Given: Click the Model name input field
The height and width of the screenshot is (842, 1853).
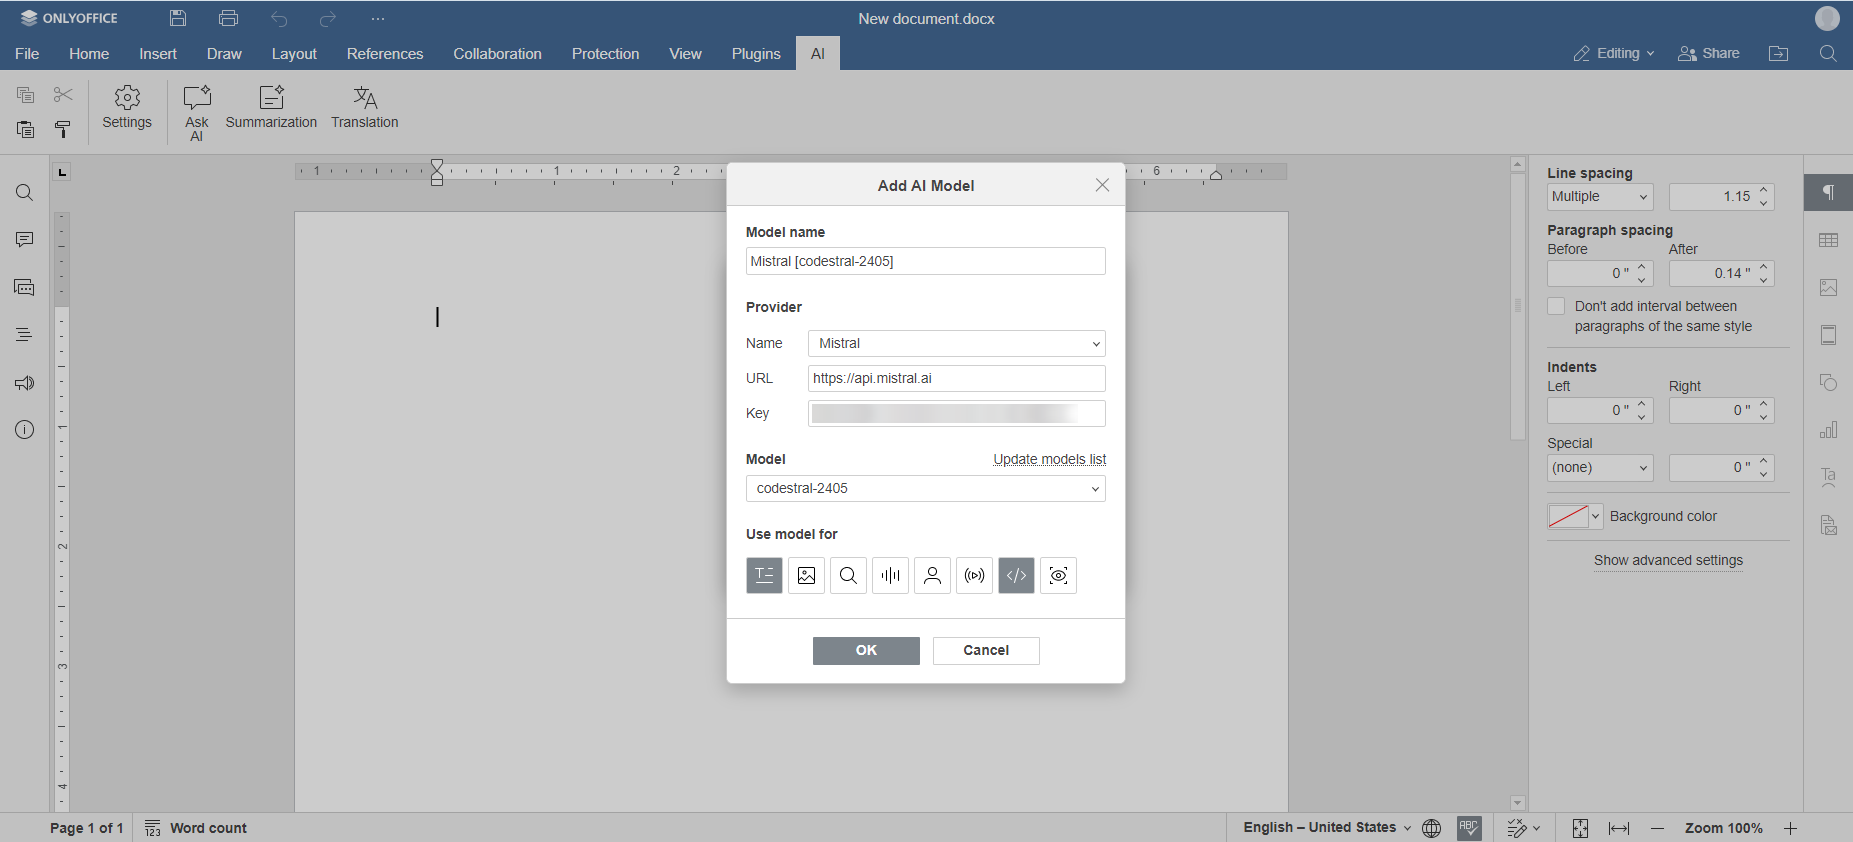Looking at the screenshot, I should (925, 262).
